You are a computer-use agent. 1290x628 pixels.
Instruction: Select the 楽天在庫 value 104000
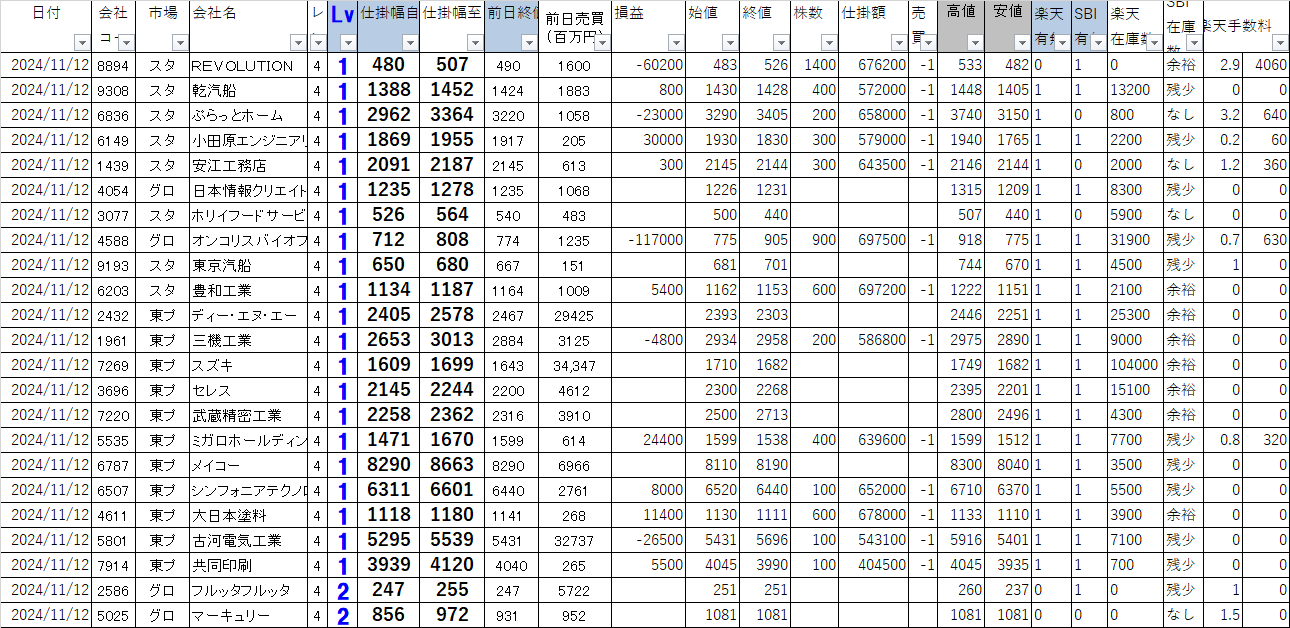(1136, 365)
